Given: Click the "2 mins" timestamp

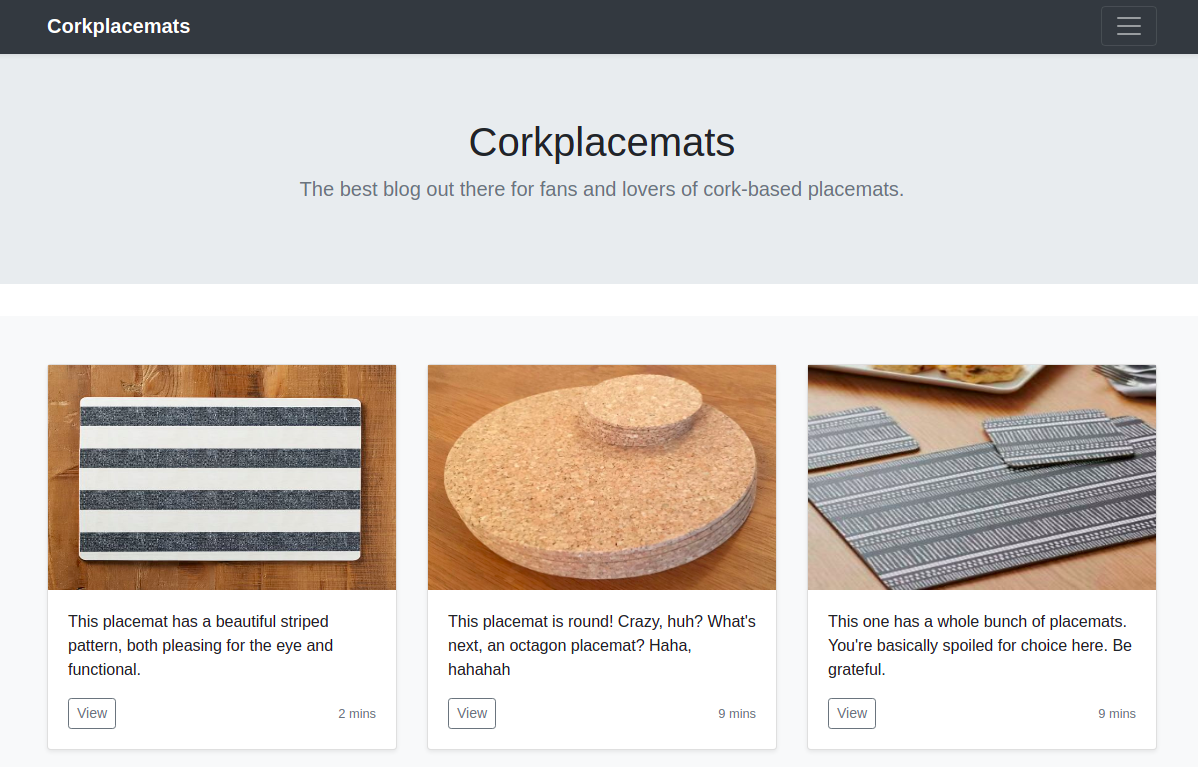Looking at the screenshot, I should tap(357, 714).
